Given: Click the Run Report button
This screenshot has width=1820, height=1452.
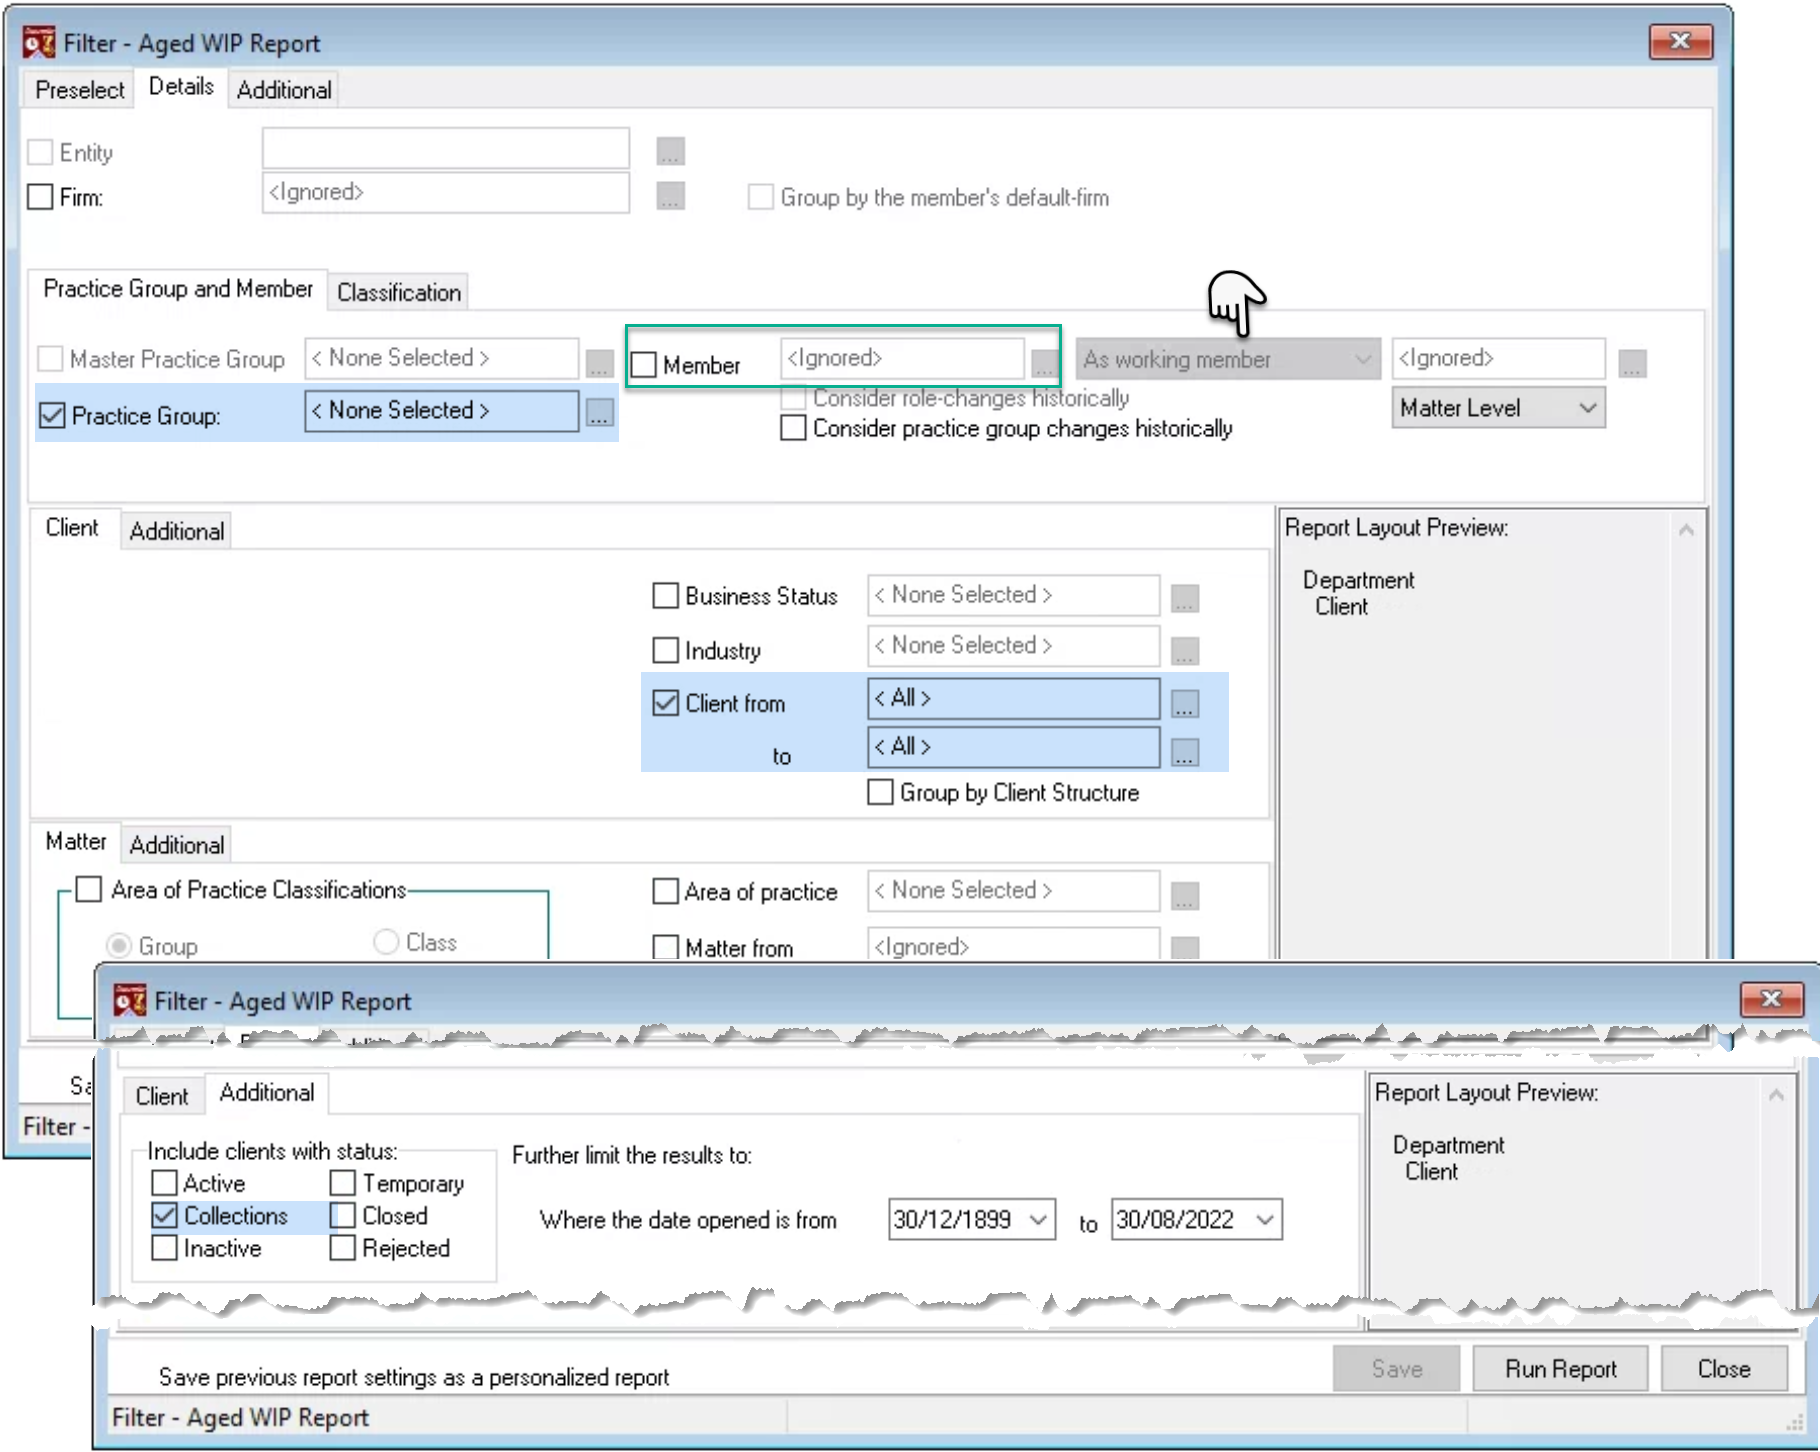Looking at the screenshot, I should (1560, 1369).
